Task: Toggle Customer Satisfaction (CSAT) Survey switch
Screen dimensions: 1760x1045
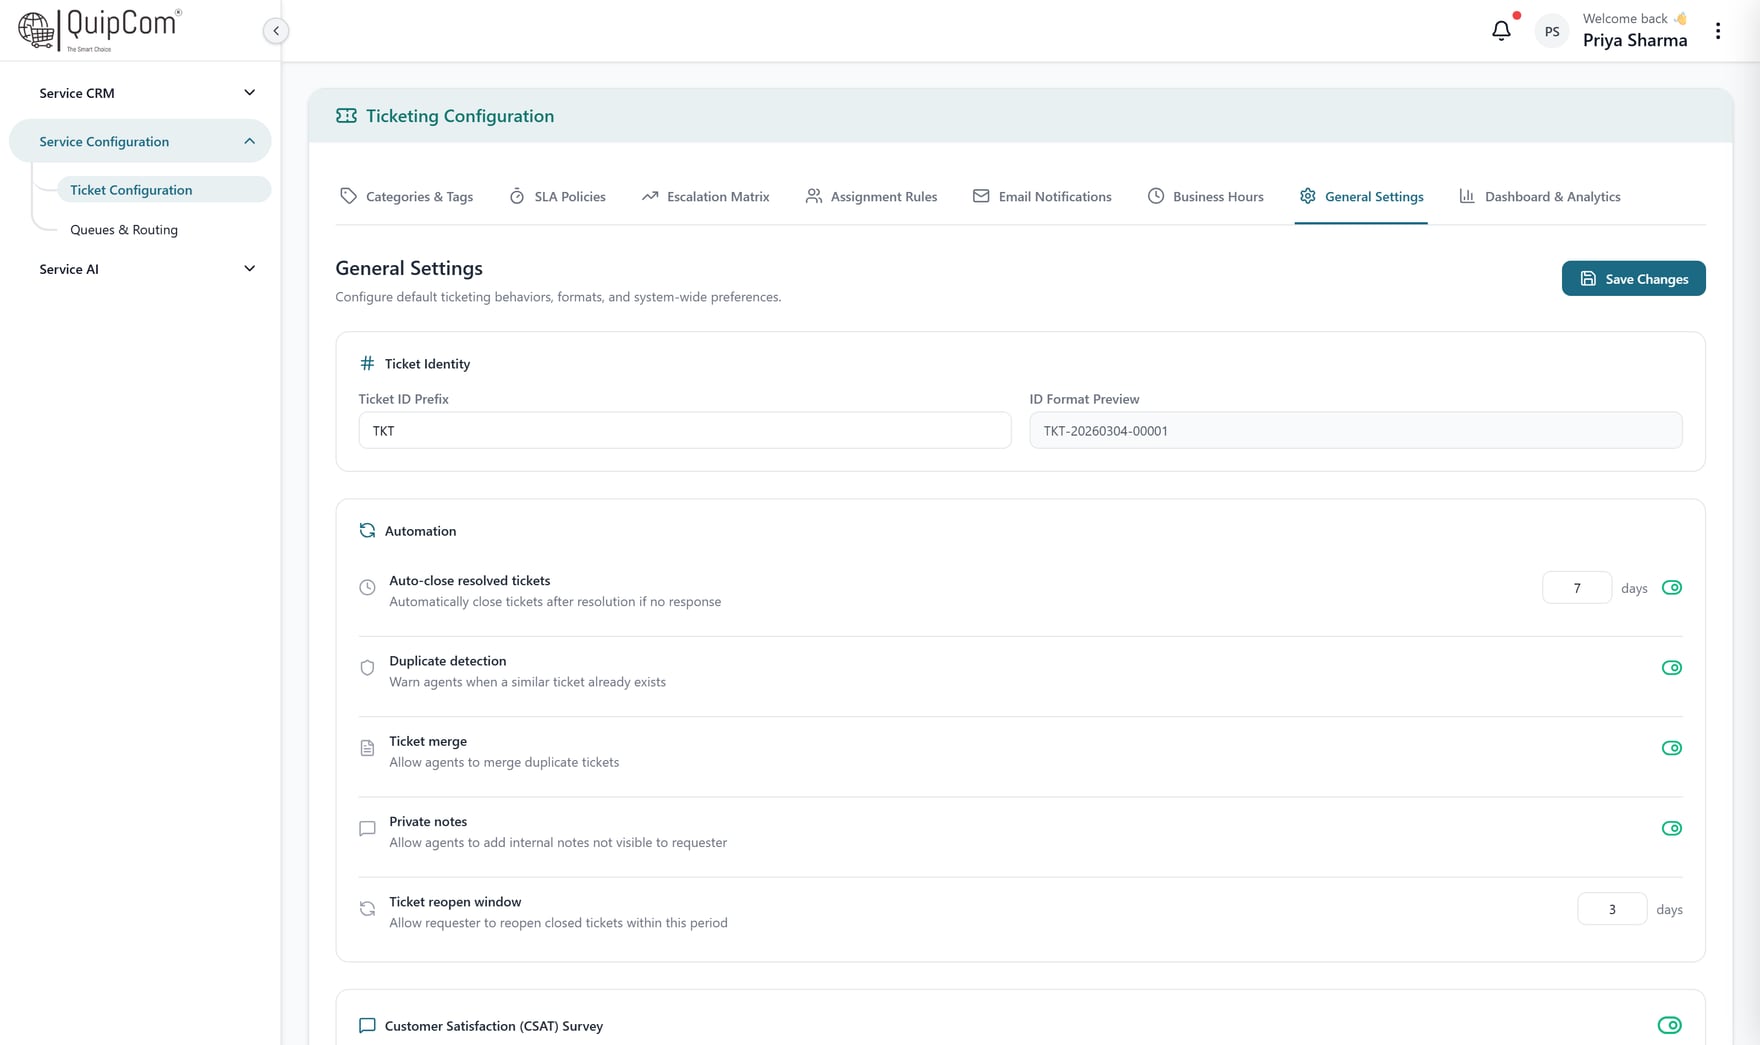Action: 1670,1025
